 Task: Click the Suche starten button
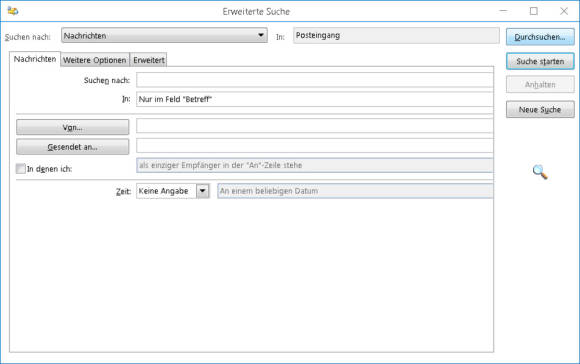tap(540, 61)
